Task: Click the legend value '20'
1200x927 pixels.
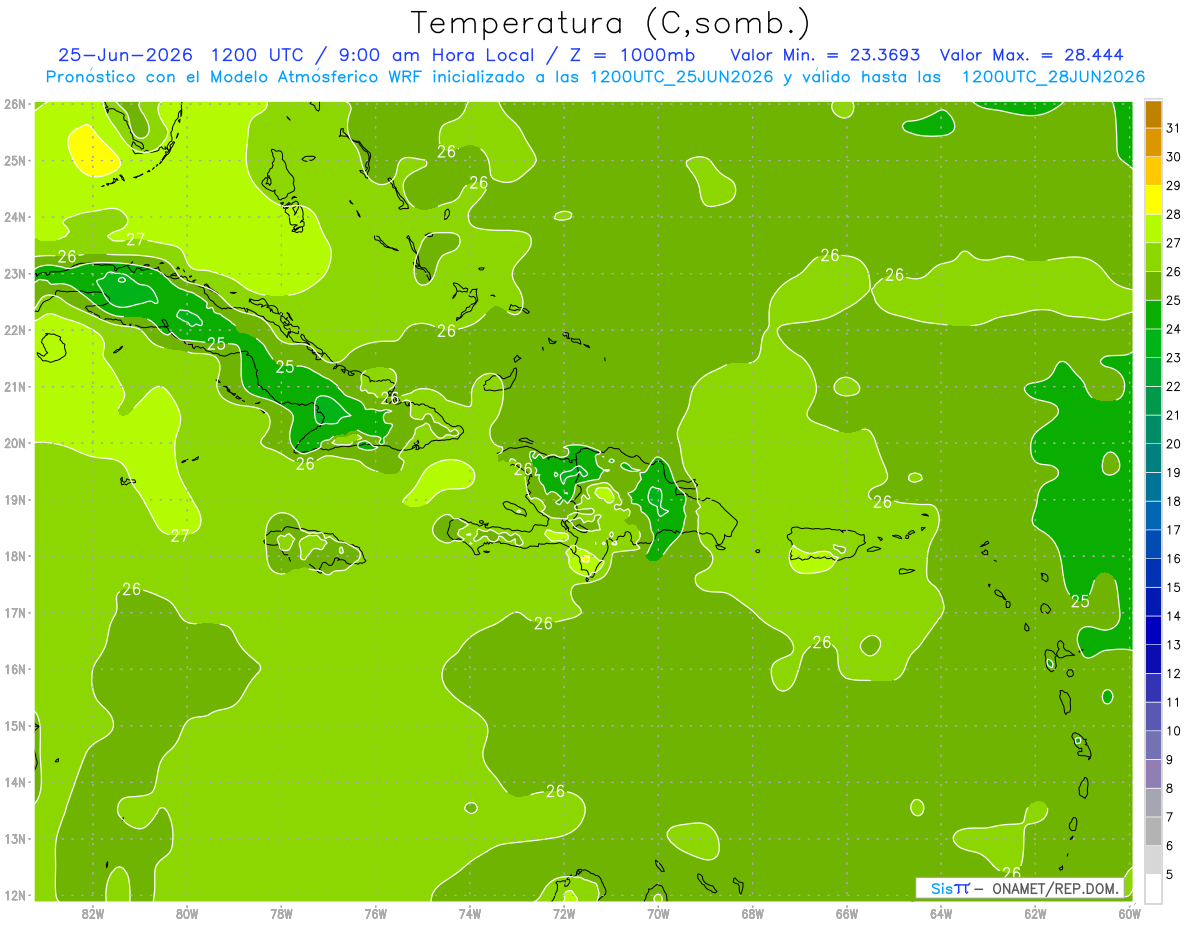Action: click(x=1173, y=444)
